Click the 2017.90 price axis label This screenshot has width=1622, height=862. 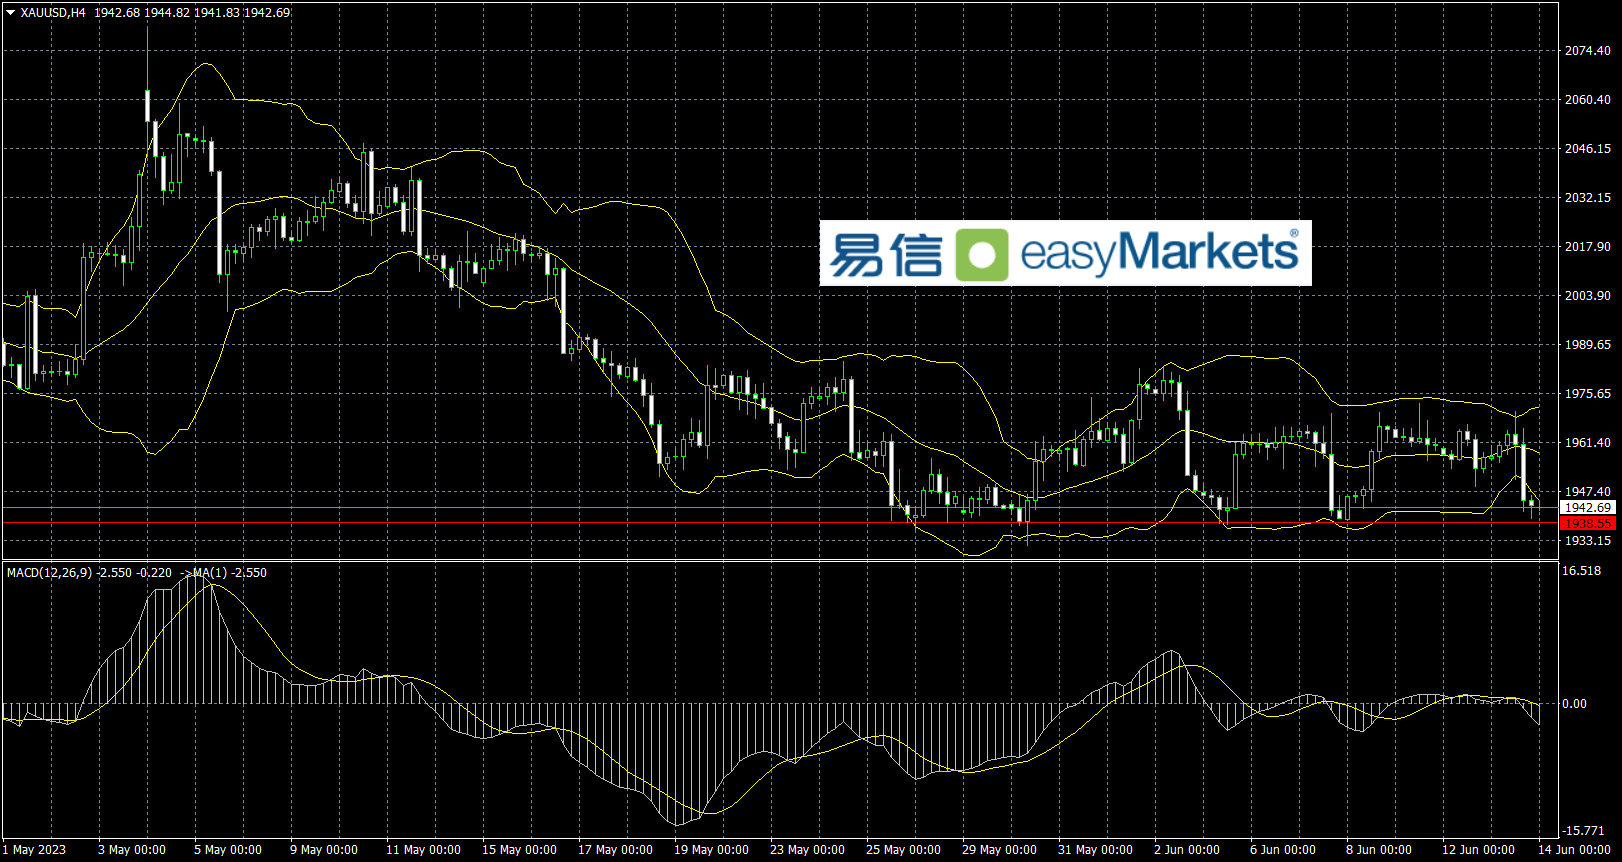point(1588,247)
